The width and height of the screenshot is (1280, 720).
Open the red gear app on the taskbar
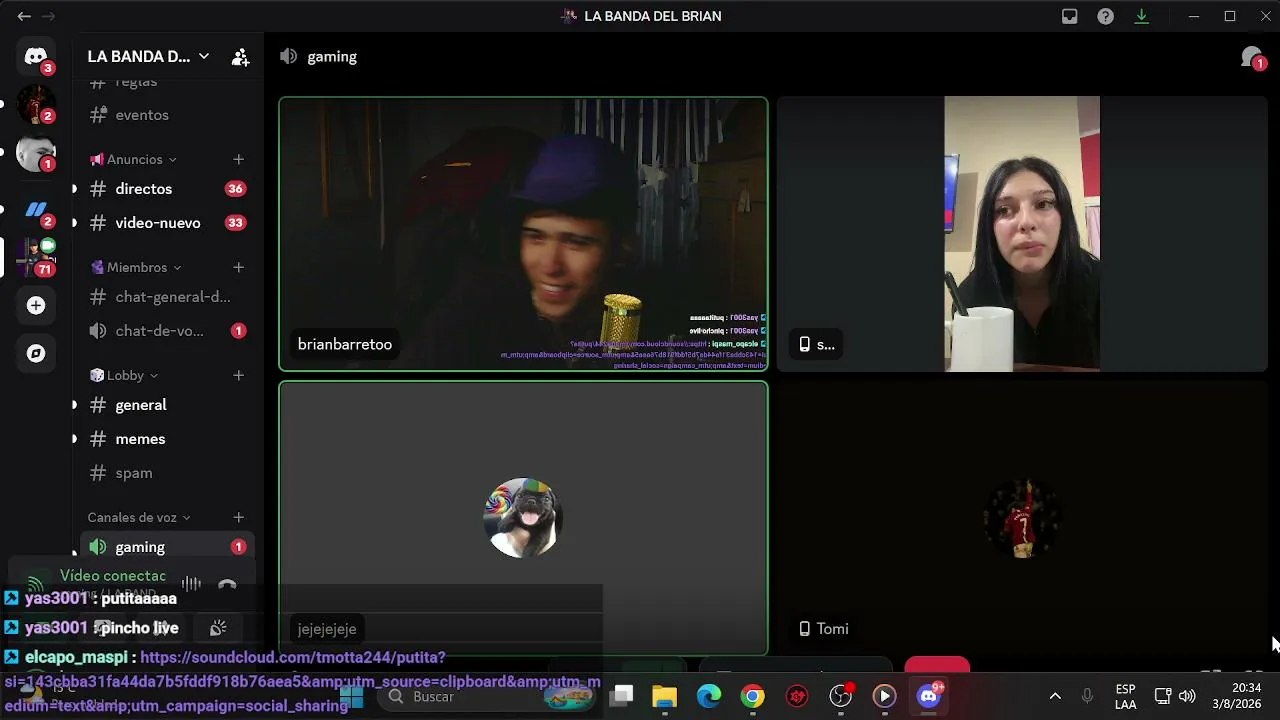pyautogui.click(x=797, y=696)
